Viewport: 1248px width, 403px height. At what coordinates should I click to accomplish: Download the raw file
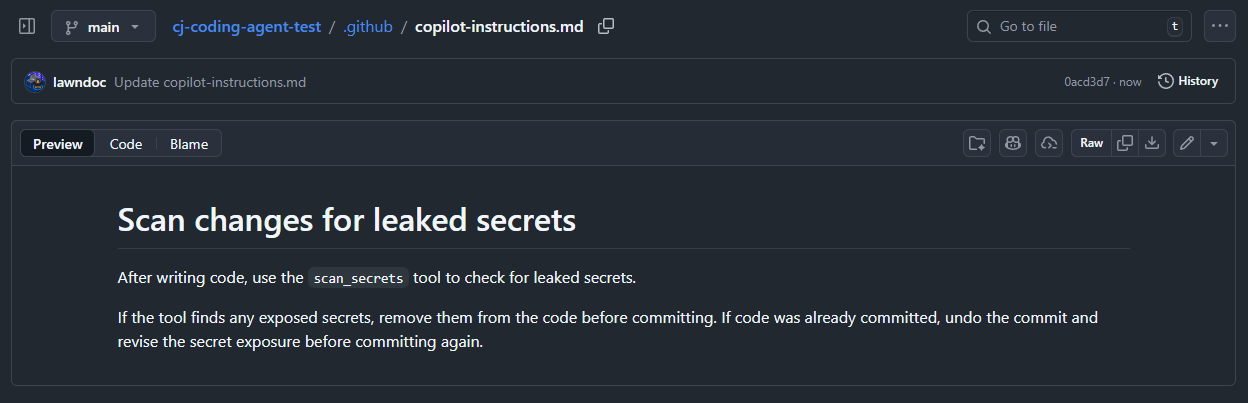[1152, 143]
